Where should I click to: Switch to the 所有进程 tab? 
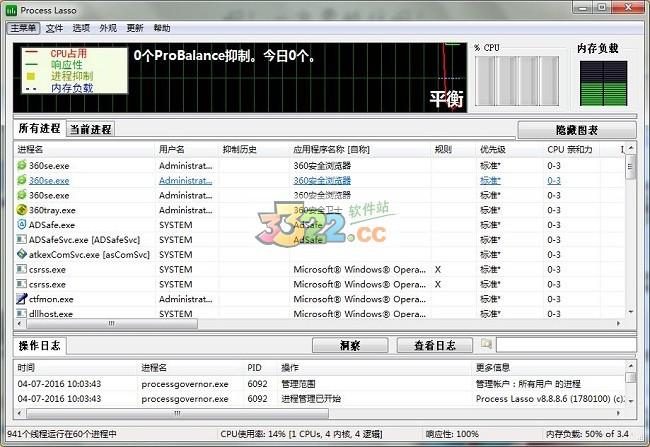[39, 129]
